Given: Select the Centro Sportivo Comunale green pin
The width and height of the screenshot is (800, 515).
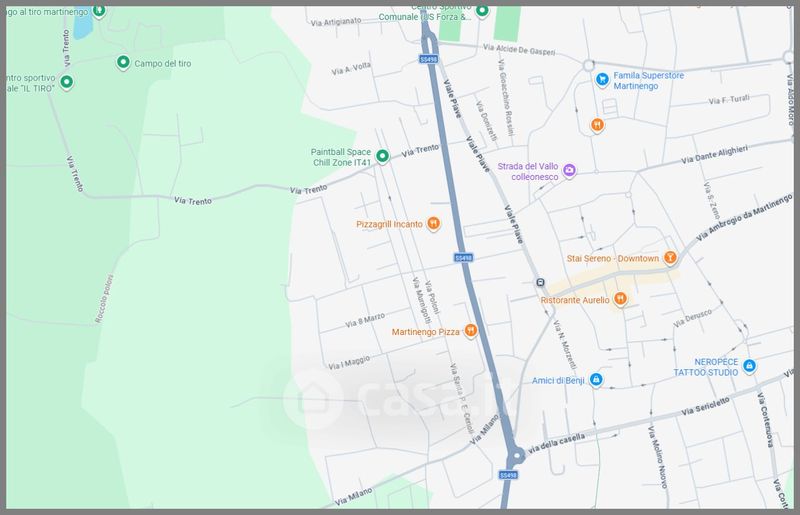Looking at the screenshot, I should tap(482, 11).
